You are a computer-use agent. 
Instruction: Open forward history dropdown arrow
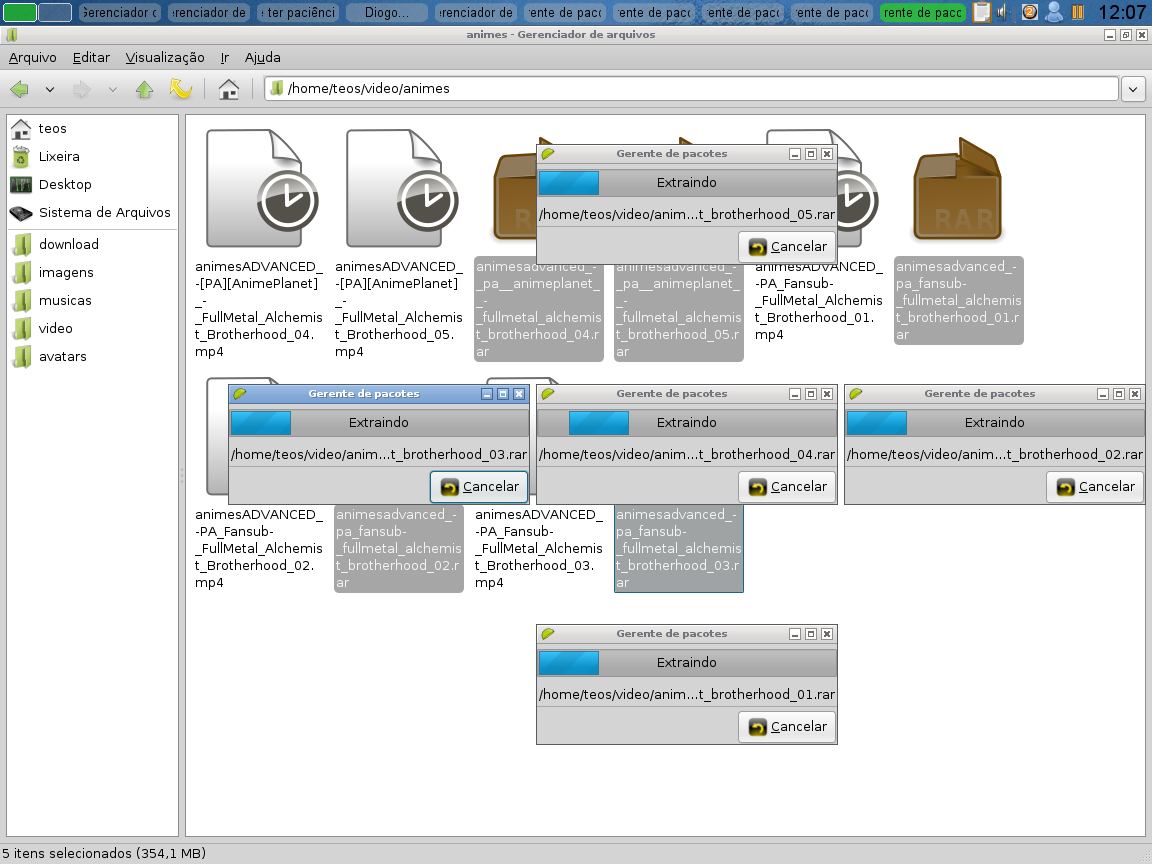pos(112,90)
